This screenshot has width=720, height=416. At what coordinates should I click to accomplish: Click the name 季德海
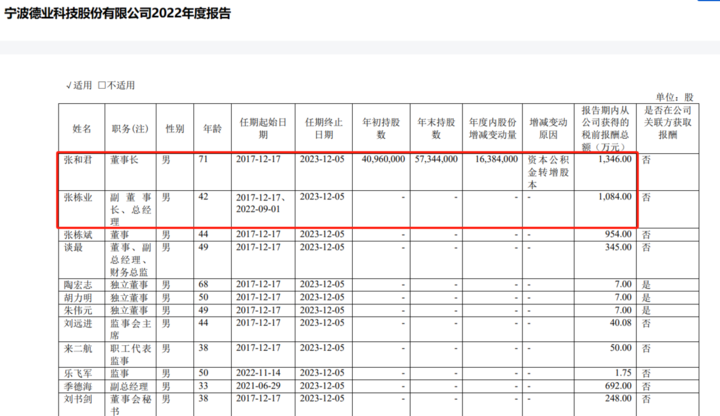click(x=78, y=387)
